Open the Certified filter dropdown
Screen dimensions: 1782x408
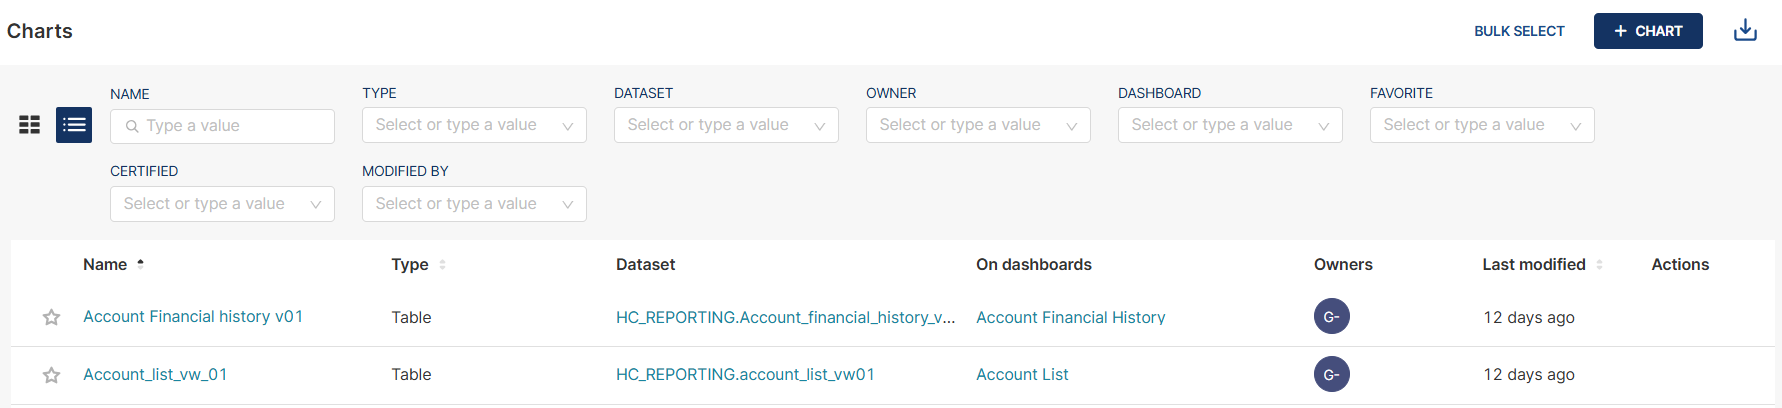(x=222, y=204)
